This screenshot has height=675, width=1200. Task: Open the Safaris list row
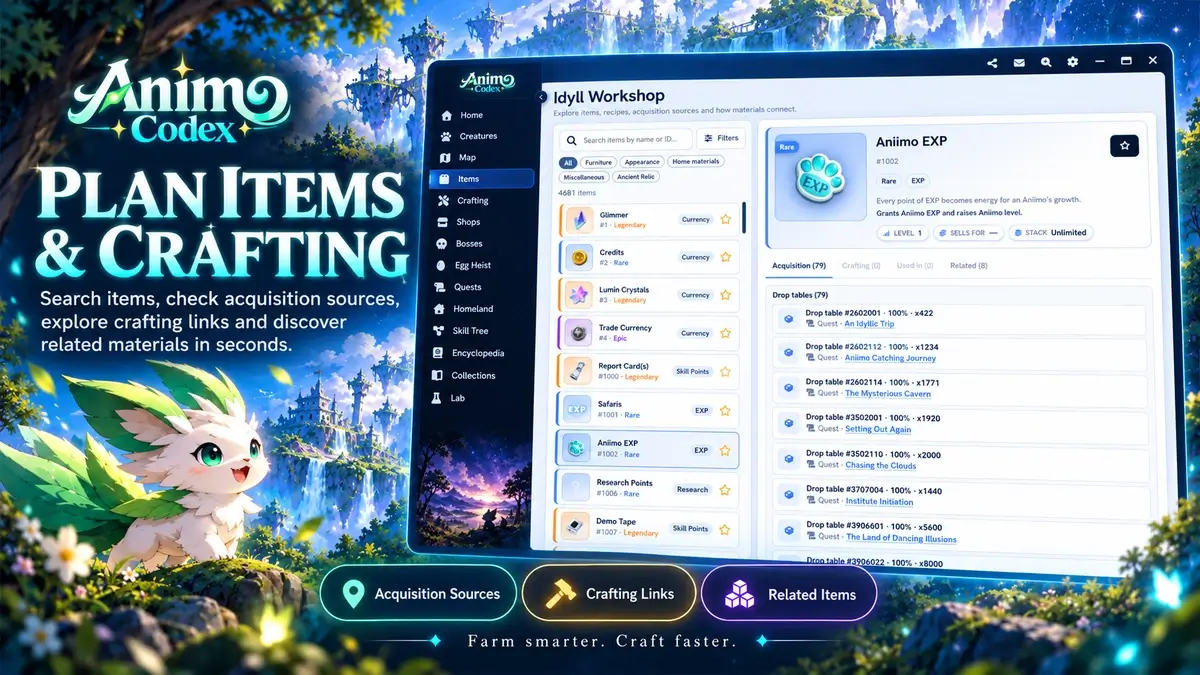tap(648, 410)
